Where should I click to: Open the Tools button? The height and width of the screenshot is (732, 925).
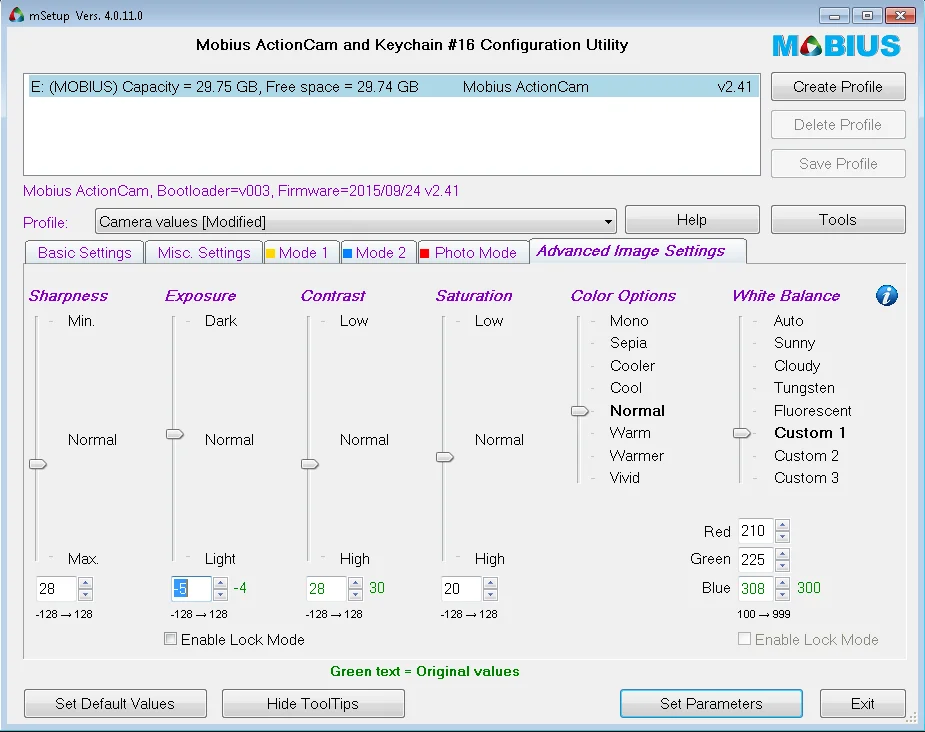click(x=838, y=219)
